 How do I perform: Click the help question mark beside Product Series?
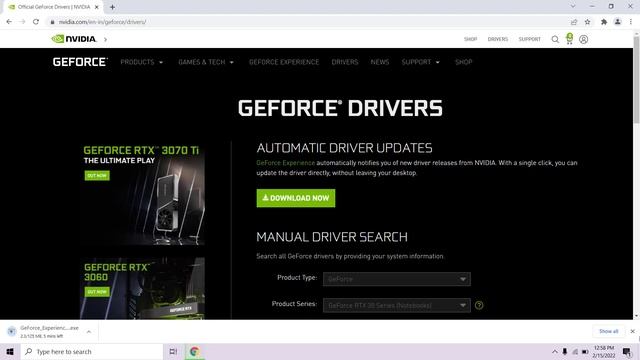point(479,305)
